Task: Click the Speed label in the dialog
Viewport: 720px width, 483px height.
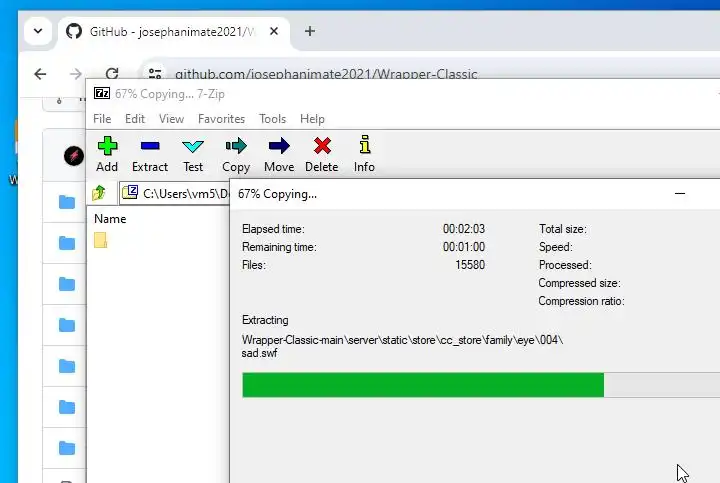Action: pos(556,247)
